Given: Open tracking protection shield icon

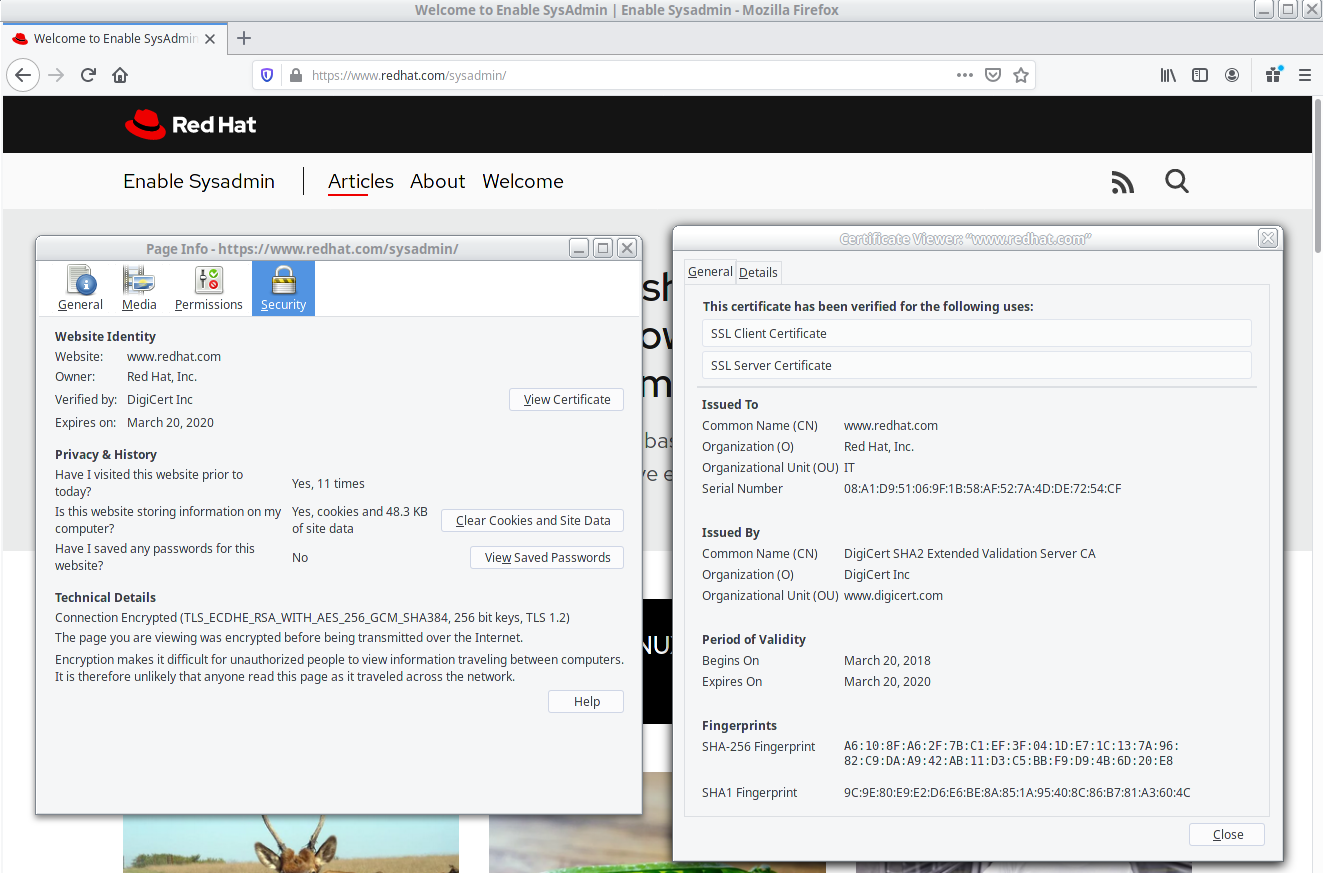Looking at the screenshot, I should (267, 75).
